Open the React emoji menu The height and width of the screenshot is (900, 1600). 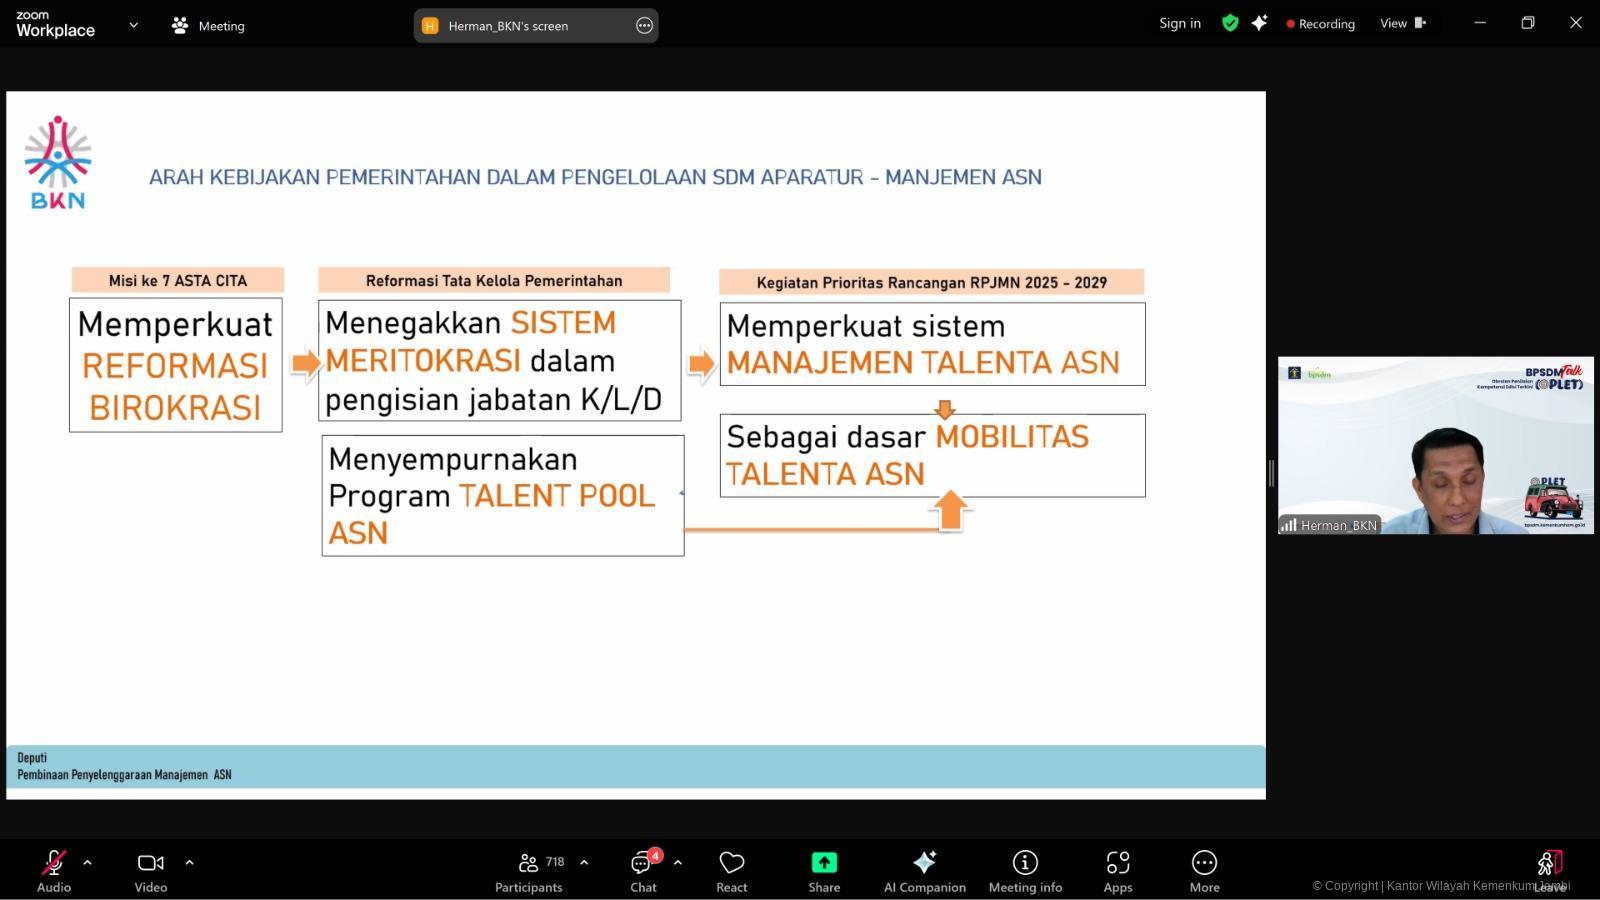pos(731,870)
